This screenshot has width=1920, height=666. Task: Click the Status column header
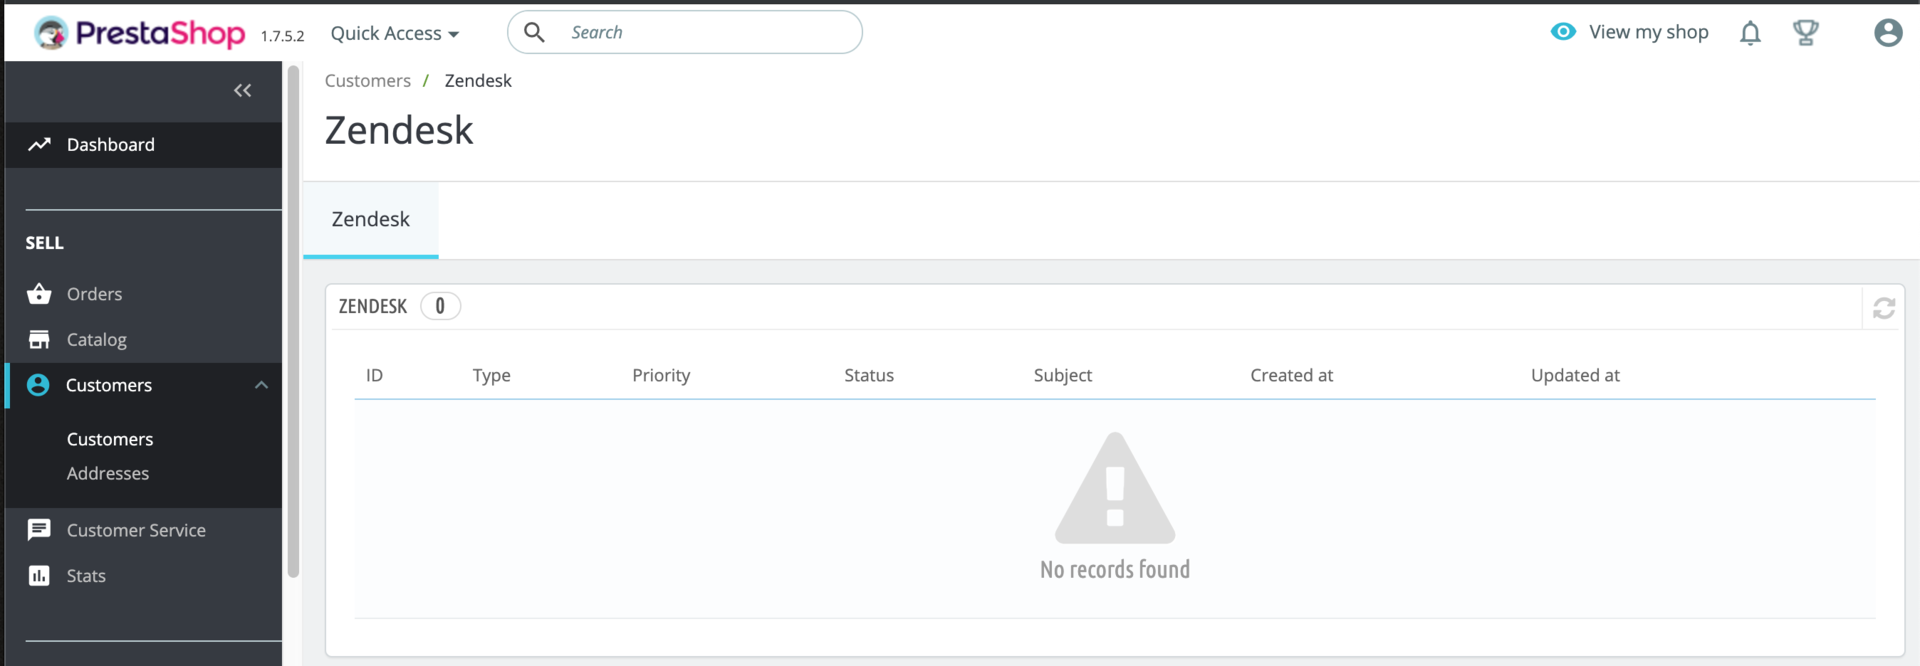869,375
